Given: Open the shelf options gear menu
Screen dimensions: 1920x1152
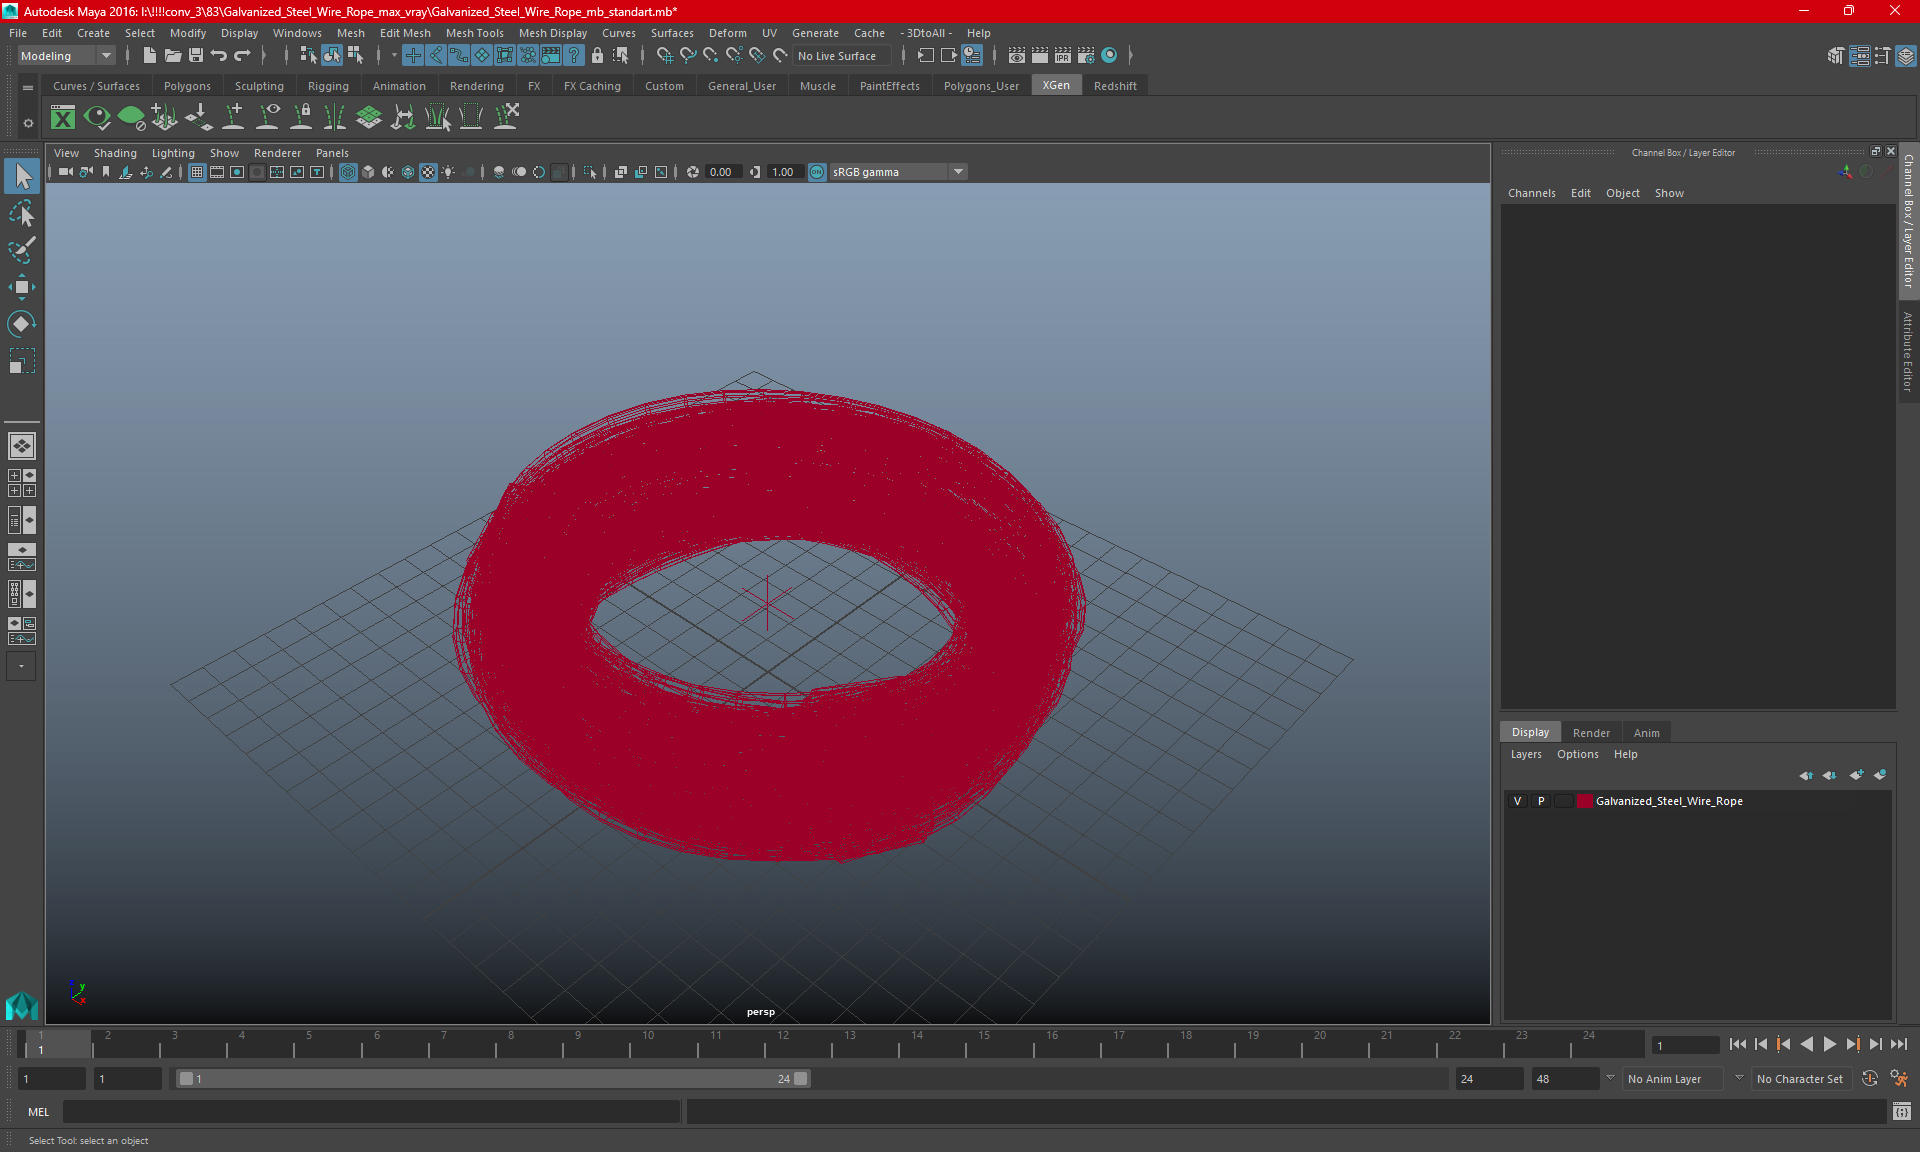Looking at the screenshot, I should (x=28, y=123).
